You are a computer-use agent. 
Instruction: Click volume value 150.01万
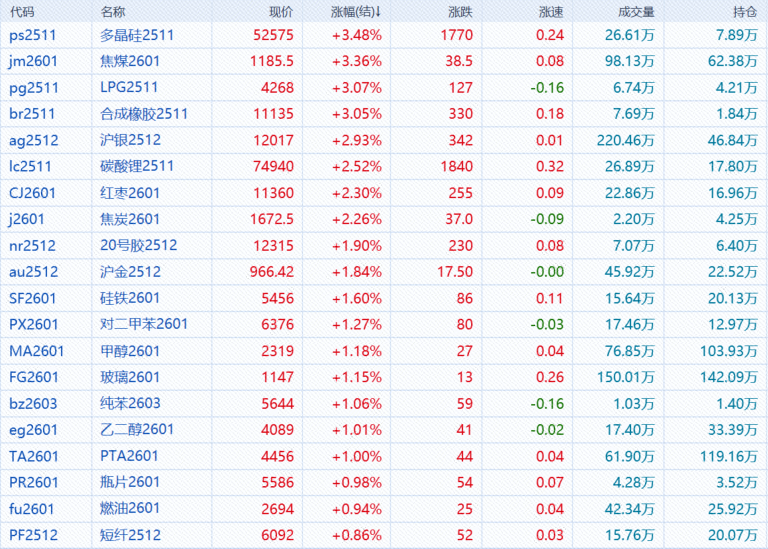[x=625, y=377]
